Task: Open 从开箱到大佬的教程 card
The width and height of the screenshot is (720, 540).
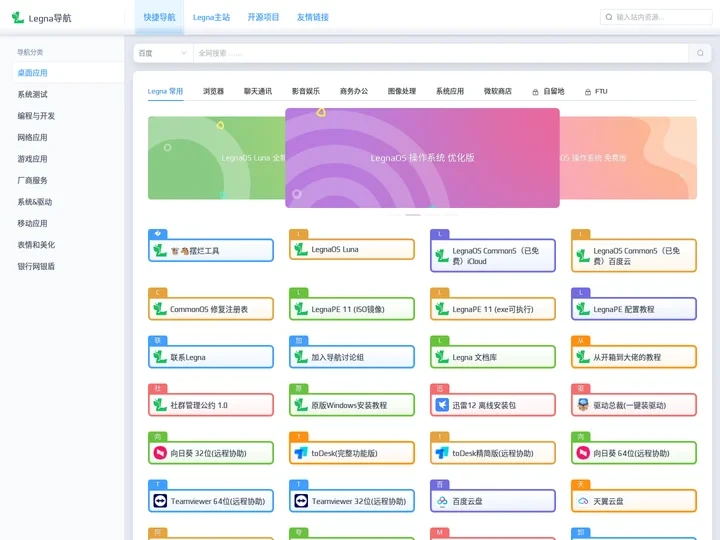Action: [x=634, y=357]
